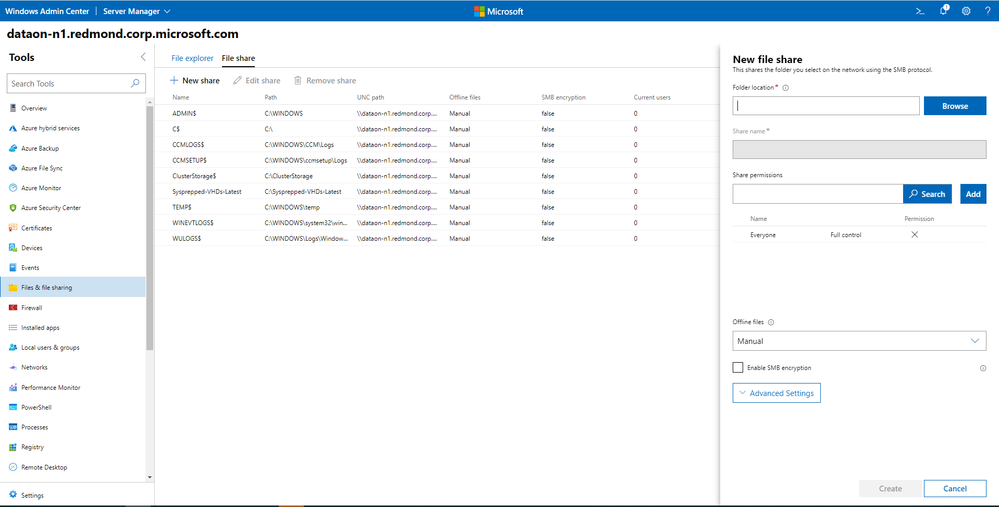Open the Azure File Sync icon
The width and height of the screenshot is (999, 507).
[x=13, y=168]
